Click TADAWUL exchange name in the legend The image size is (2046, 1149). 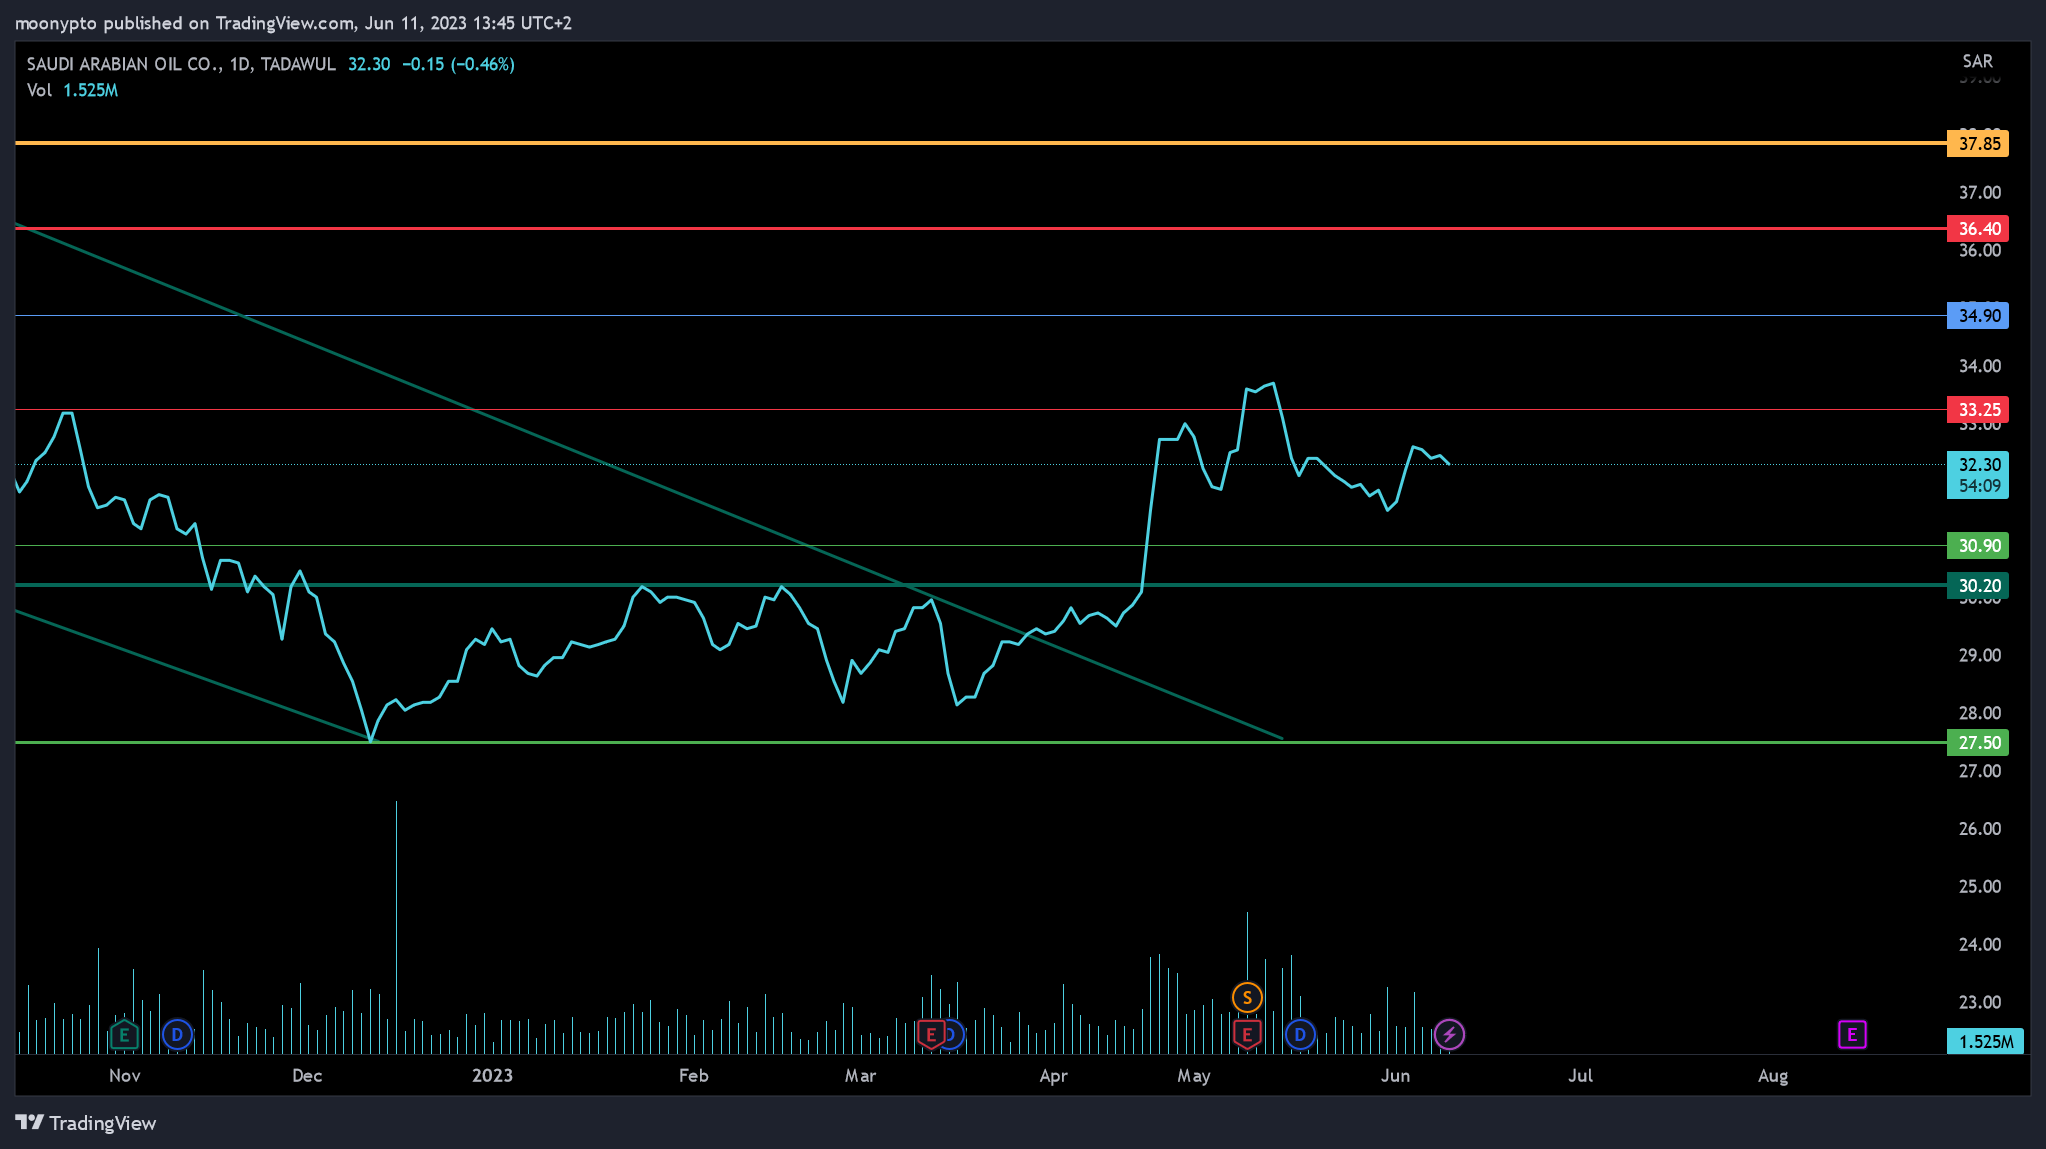click(298, 64)
